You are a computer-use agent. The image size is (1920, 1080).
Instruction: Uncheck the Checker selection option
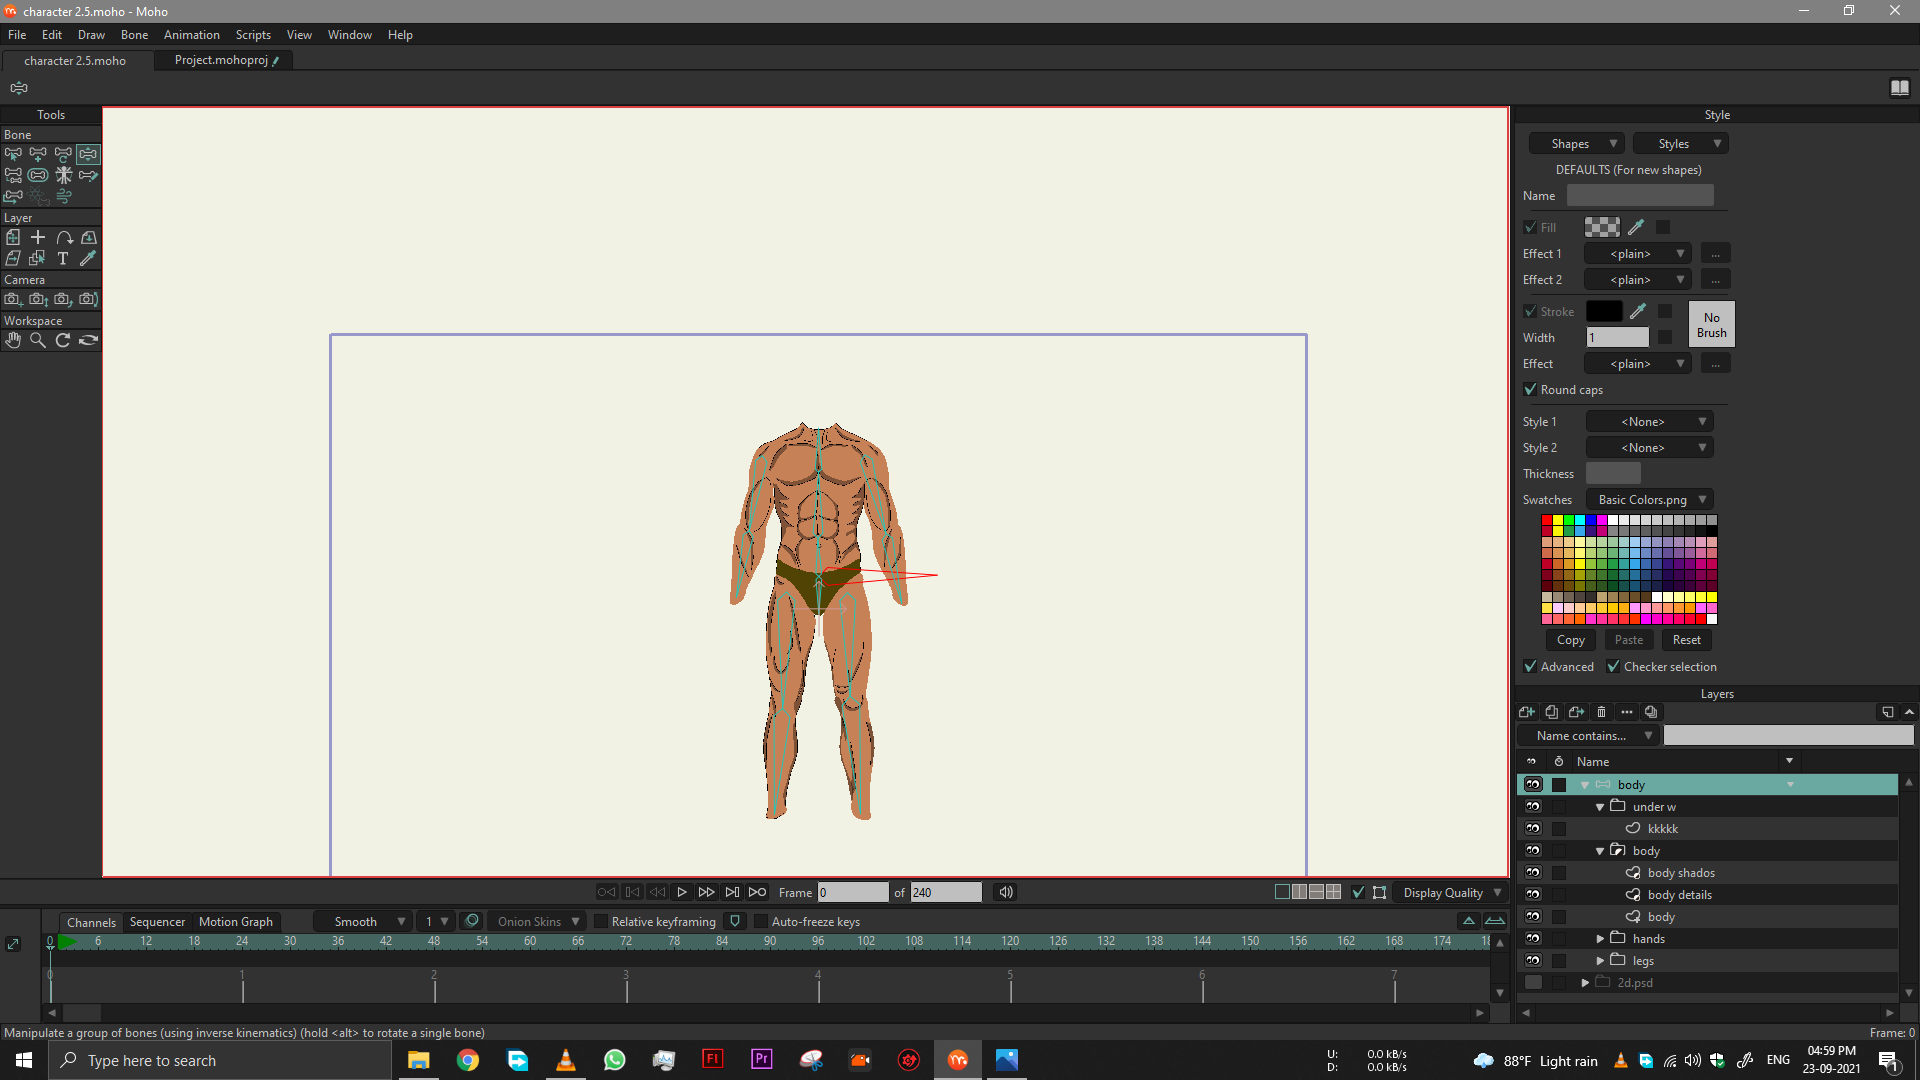pos(1613,667)
